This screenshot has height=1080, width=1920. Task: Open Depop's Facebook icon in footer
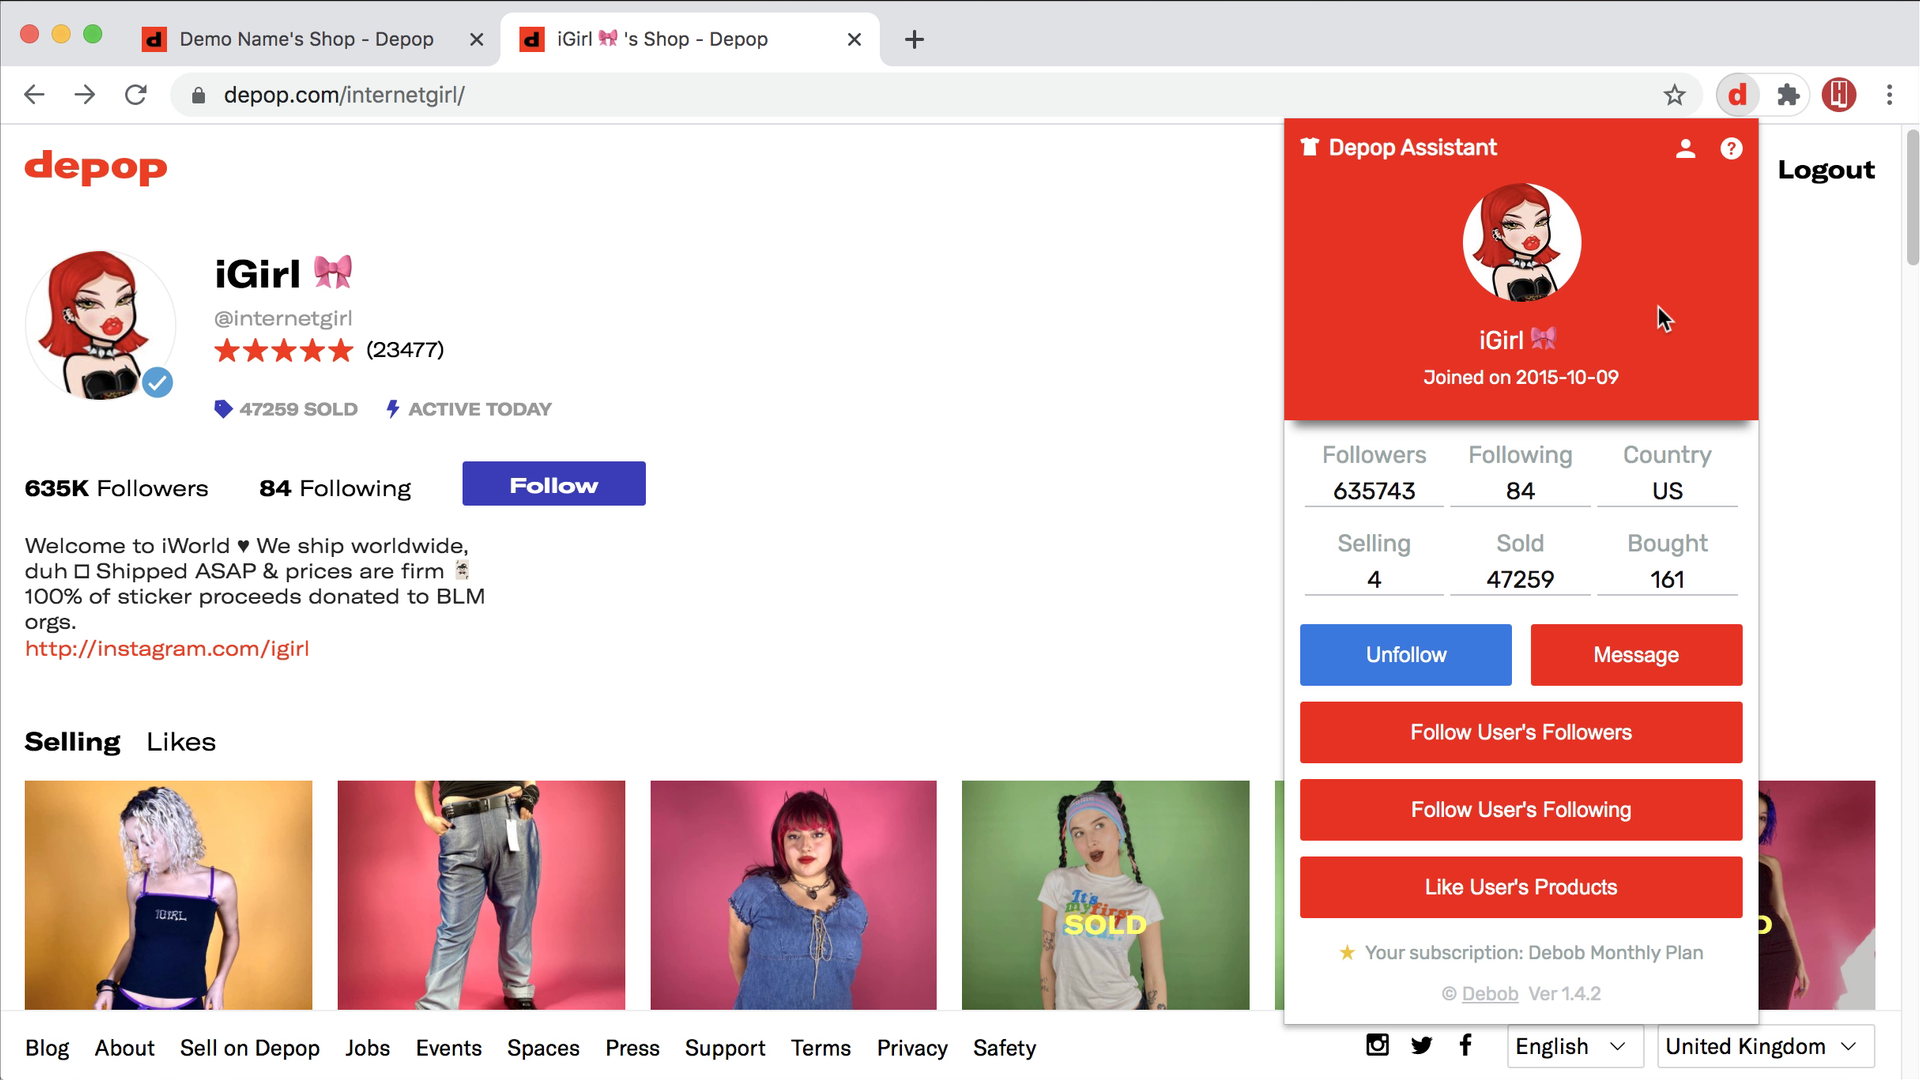[1465, 1045]
